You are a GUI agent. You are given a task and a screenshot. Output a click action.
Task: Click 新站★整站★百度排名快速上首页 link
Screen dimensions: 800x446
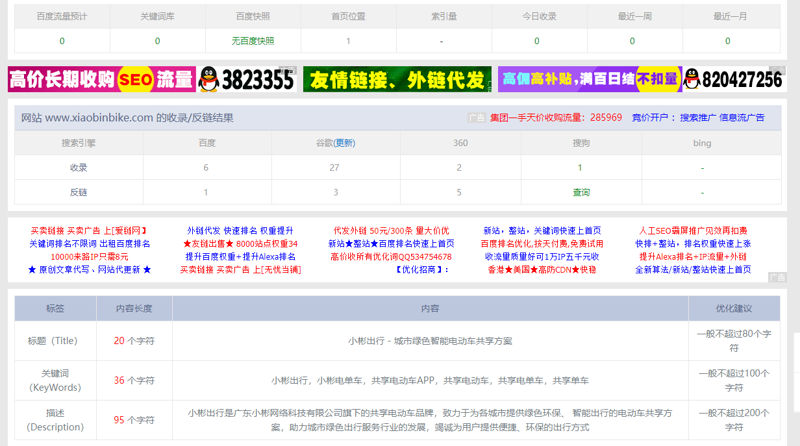pyautogui.click(x=391, y=243)
